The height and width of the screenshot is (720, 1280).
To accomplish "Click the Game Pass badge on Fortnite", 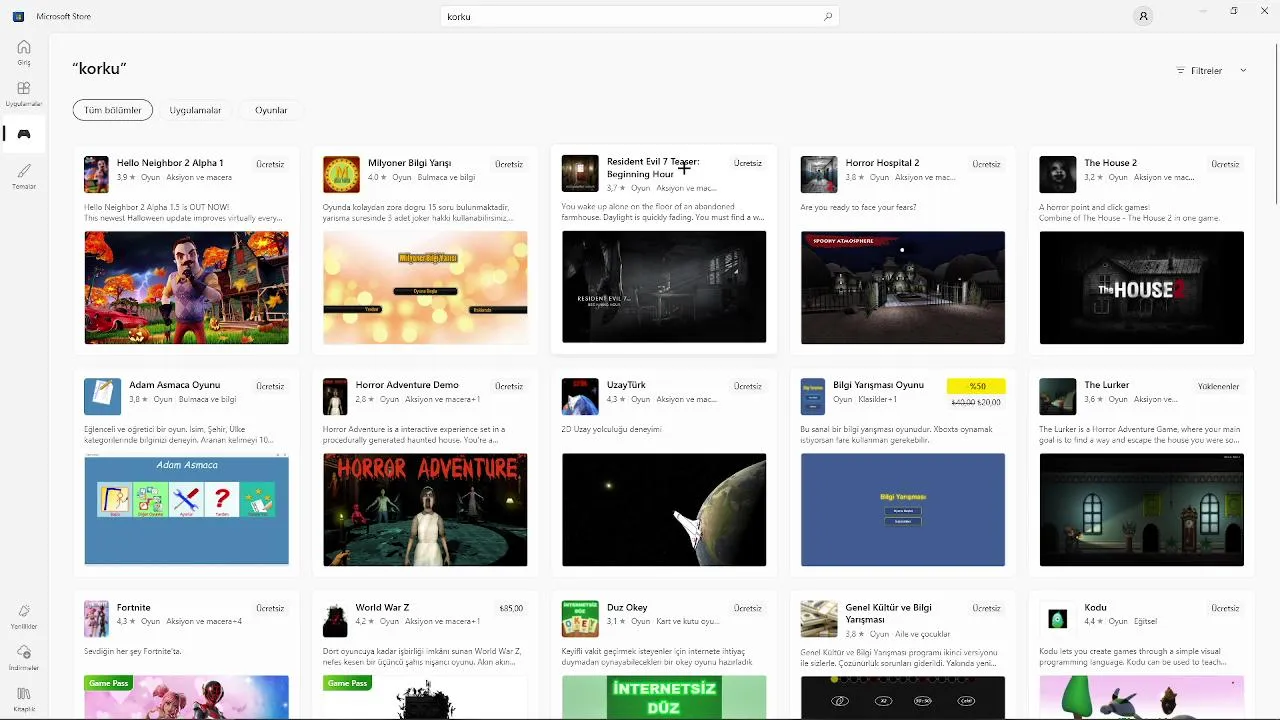I will point(106,683).
